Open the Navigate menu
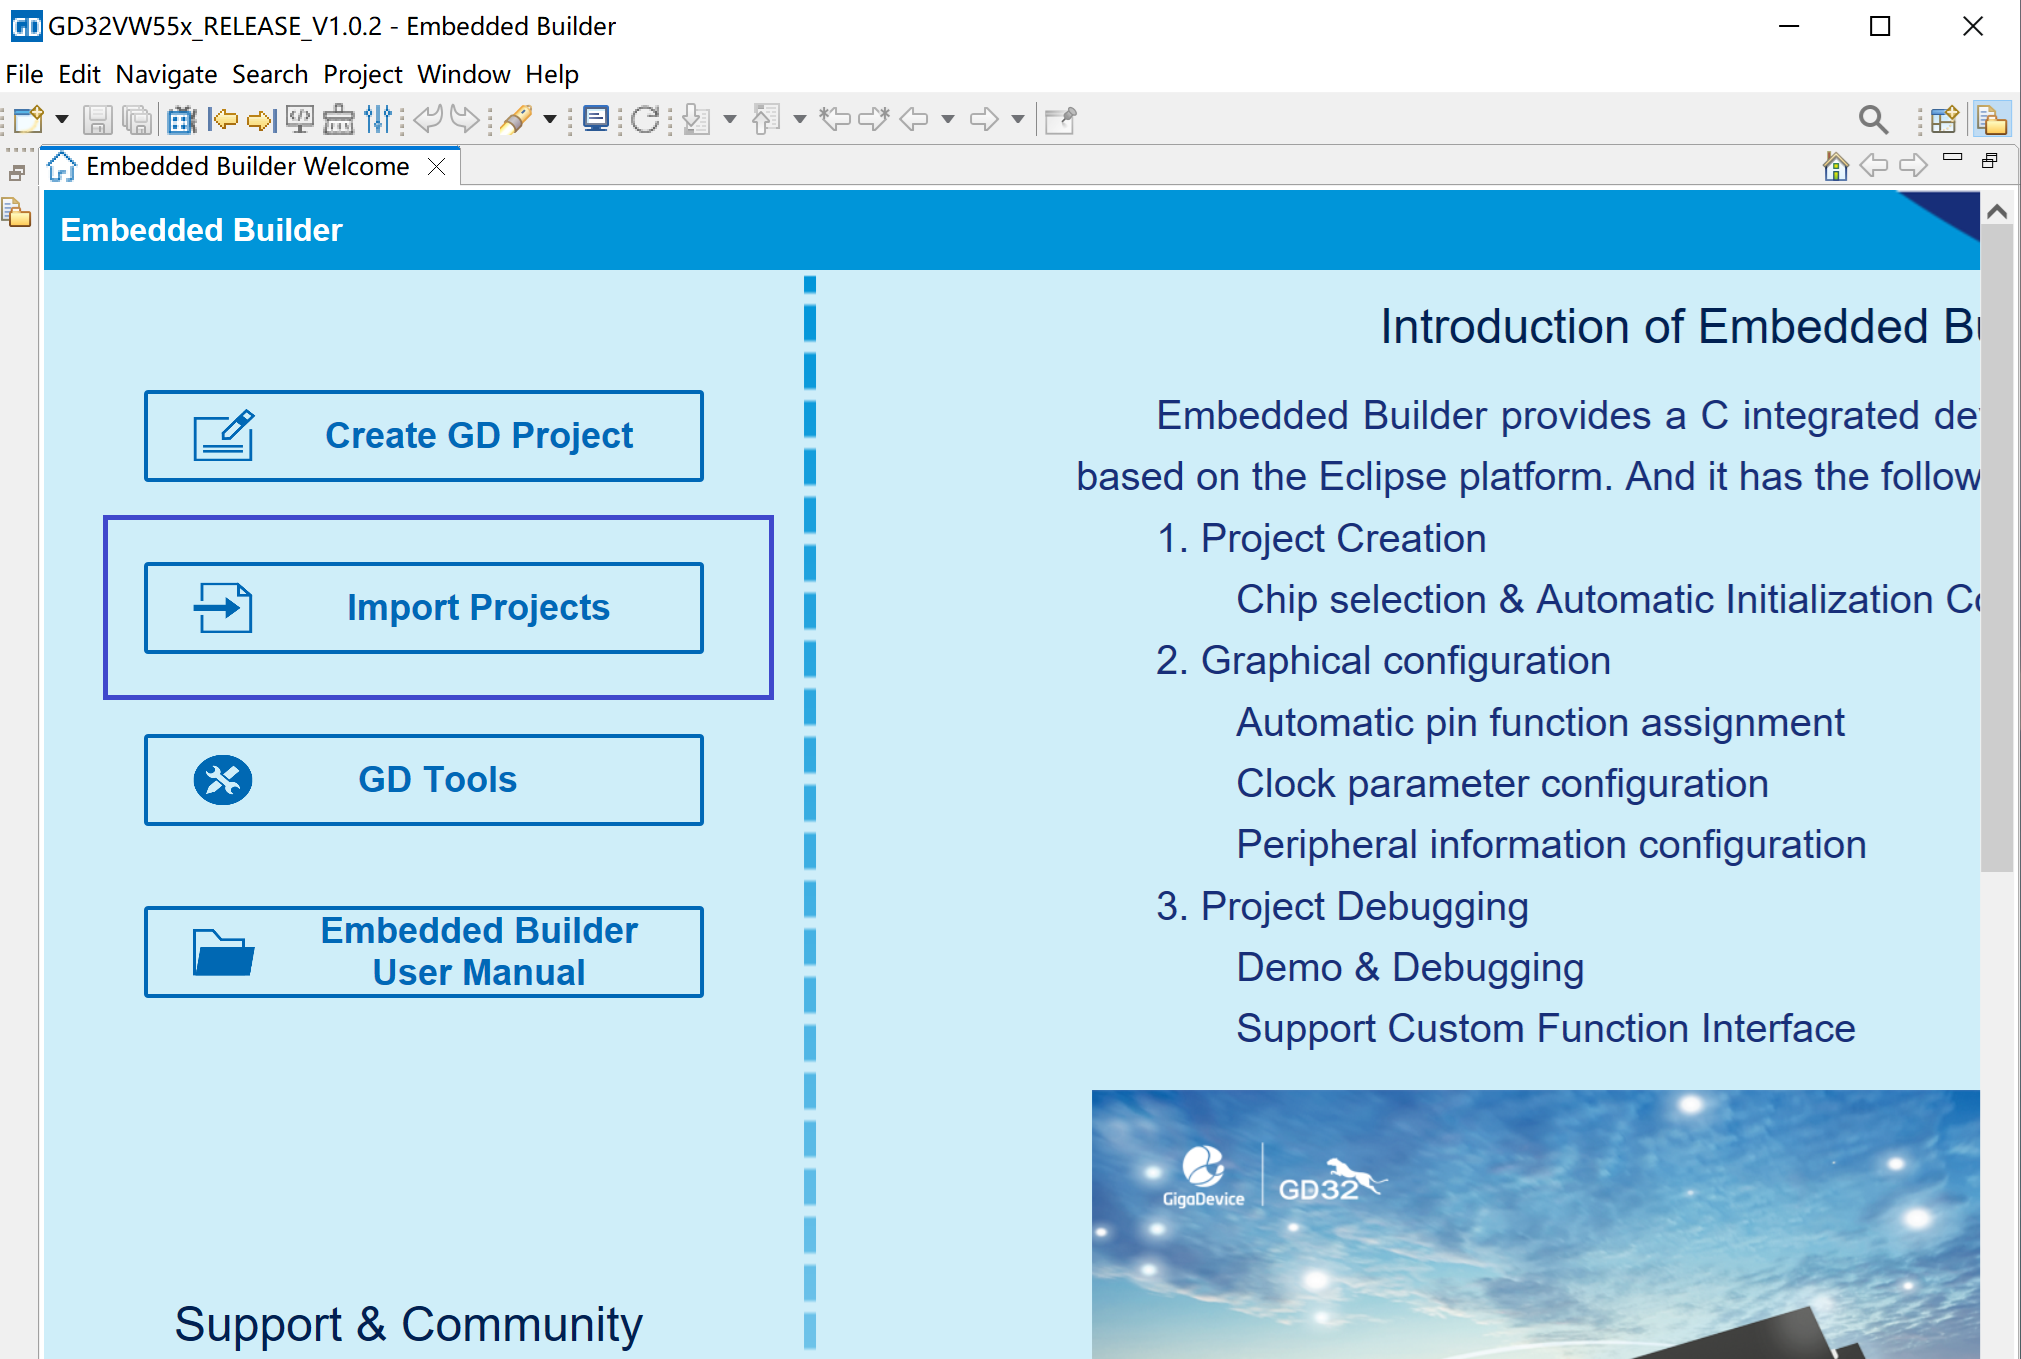 pyautogui.click(x=166, y=75)
